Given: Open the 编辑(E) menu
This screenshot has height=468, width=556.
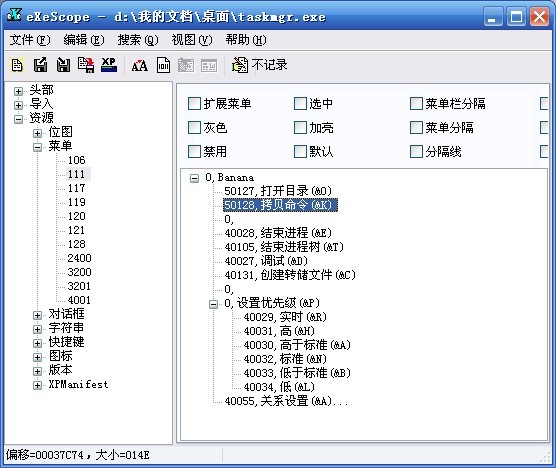Looking at the screenshot, I should [84, 40].
